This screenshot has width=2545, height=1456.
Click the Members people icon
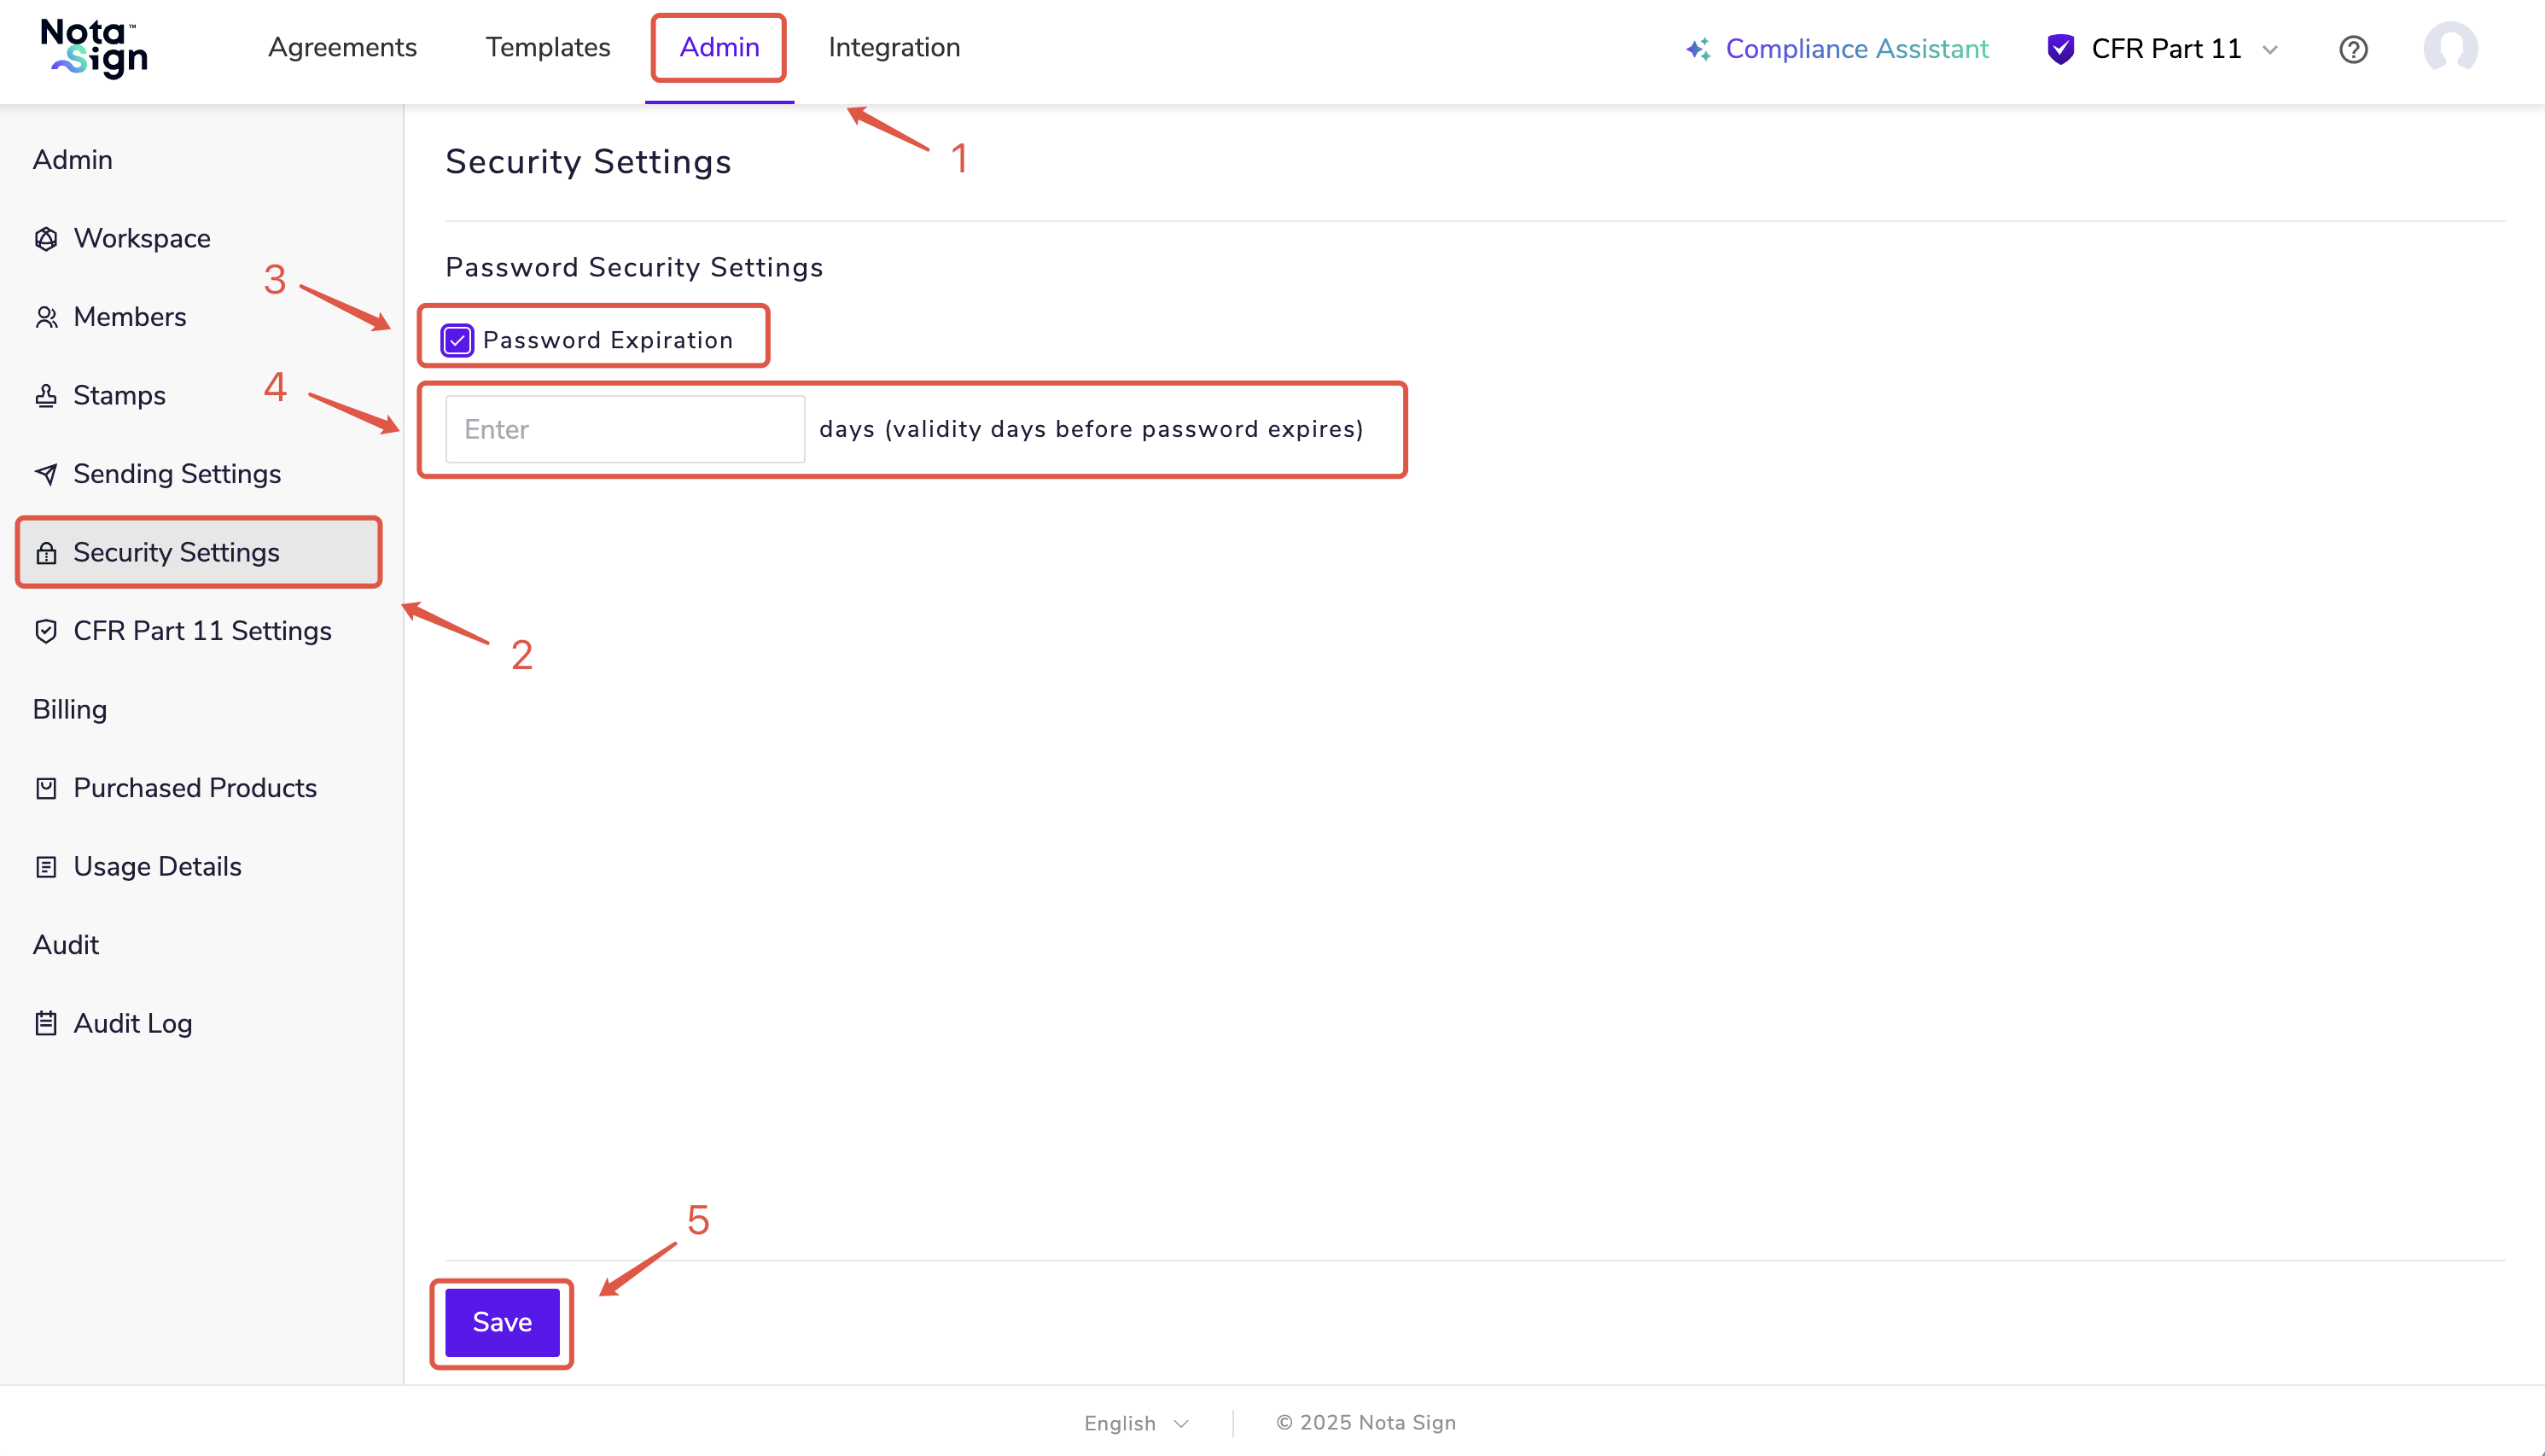[x=46, y=317]
